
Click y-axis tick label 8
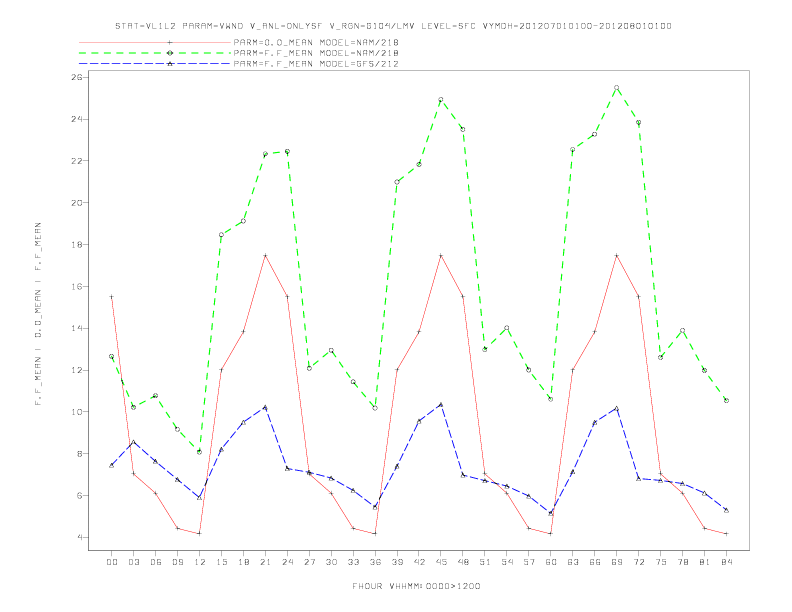(x=79, y=454)
